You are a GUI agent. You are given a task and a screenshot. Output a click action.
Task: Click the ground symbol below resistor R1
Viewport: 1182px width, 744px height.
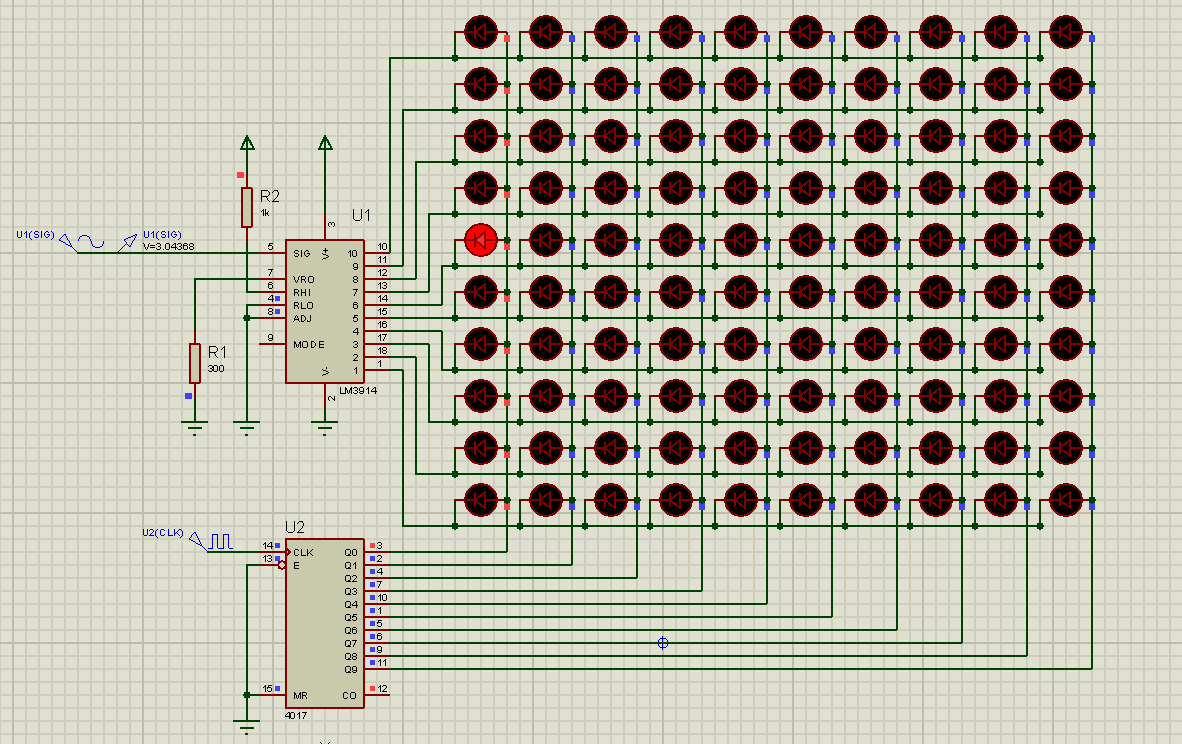tap(195, 428)
